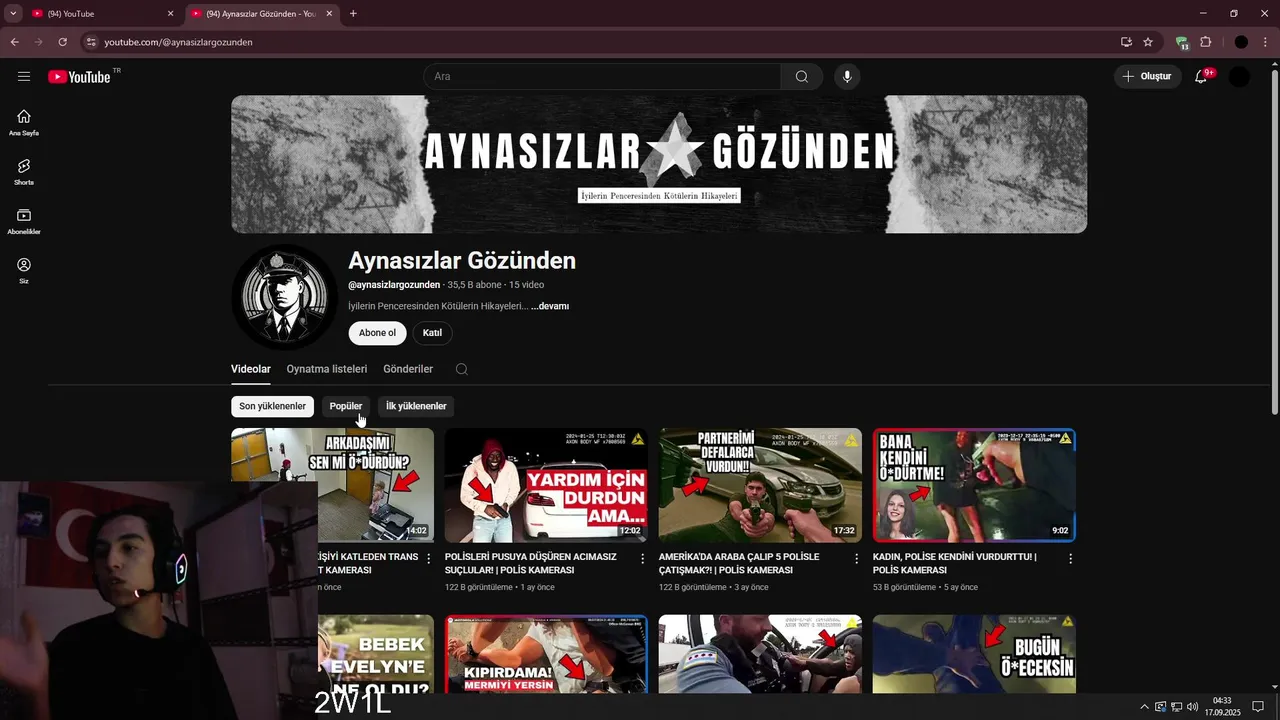Bookmark this page with star icon

point(1148,42)
